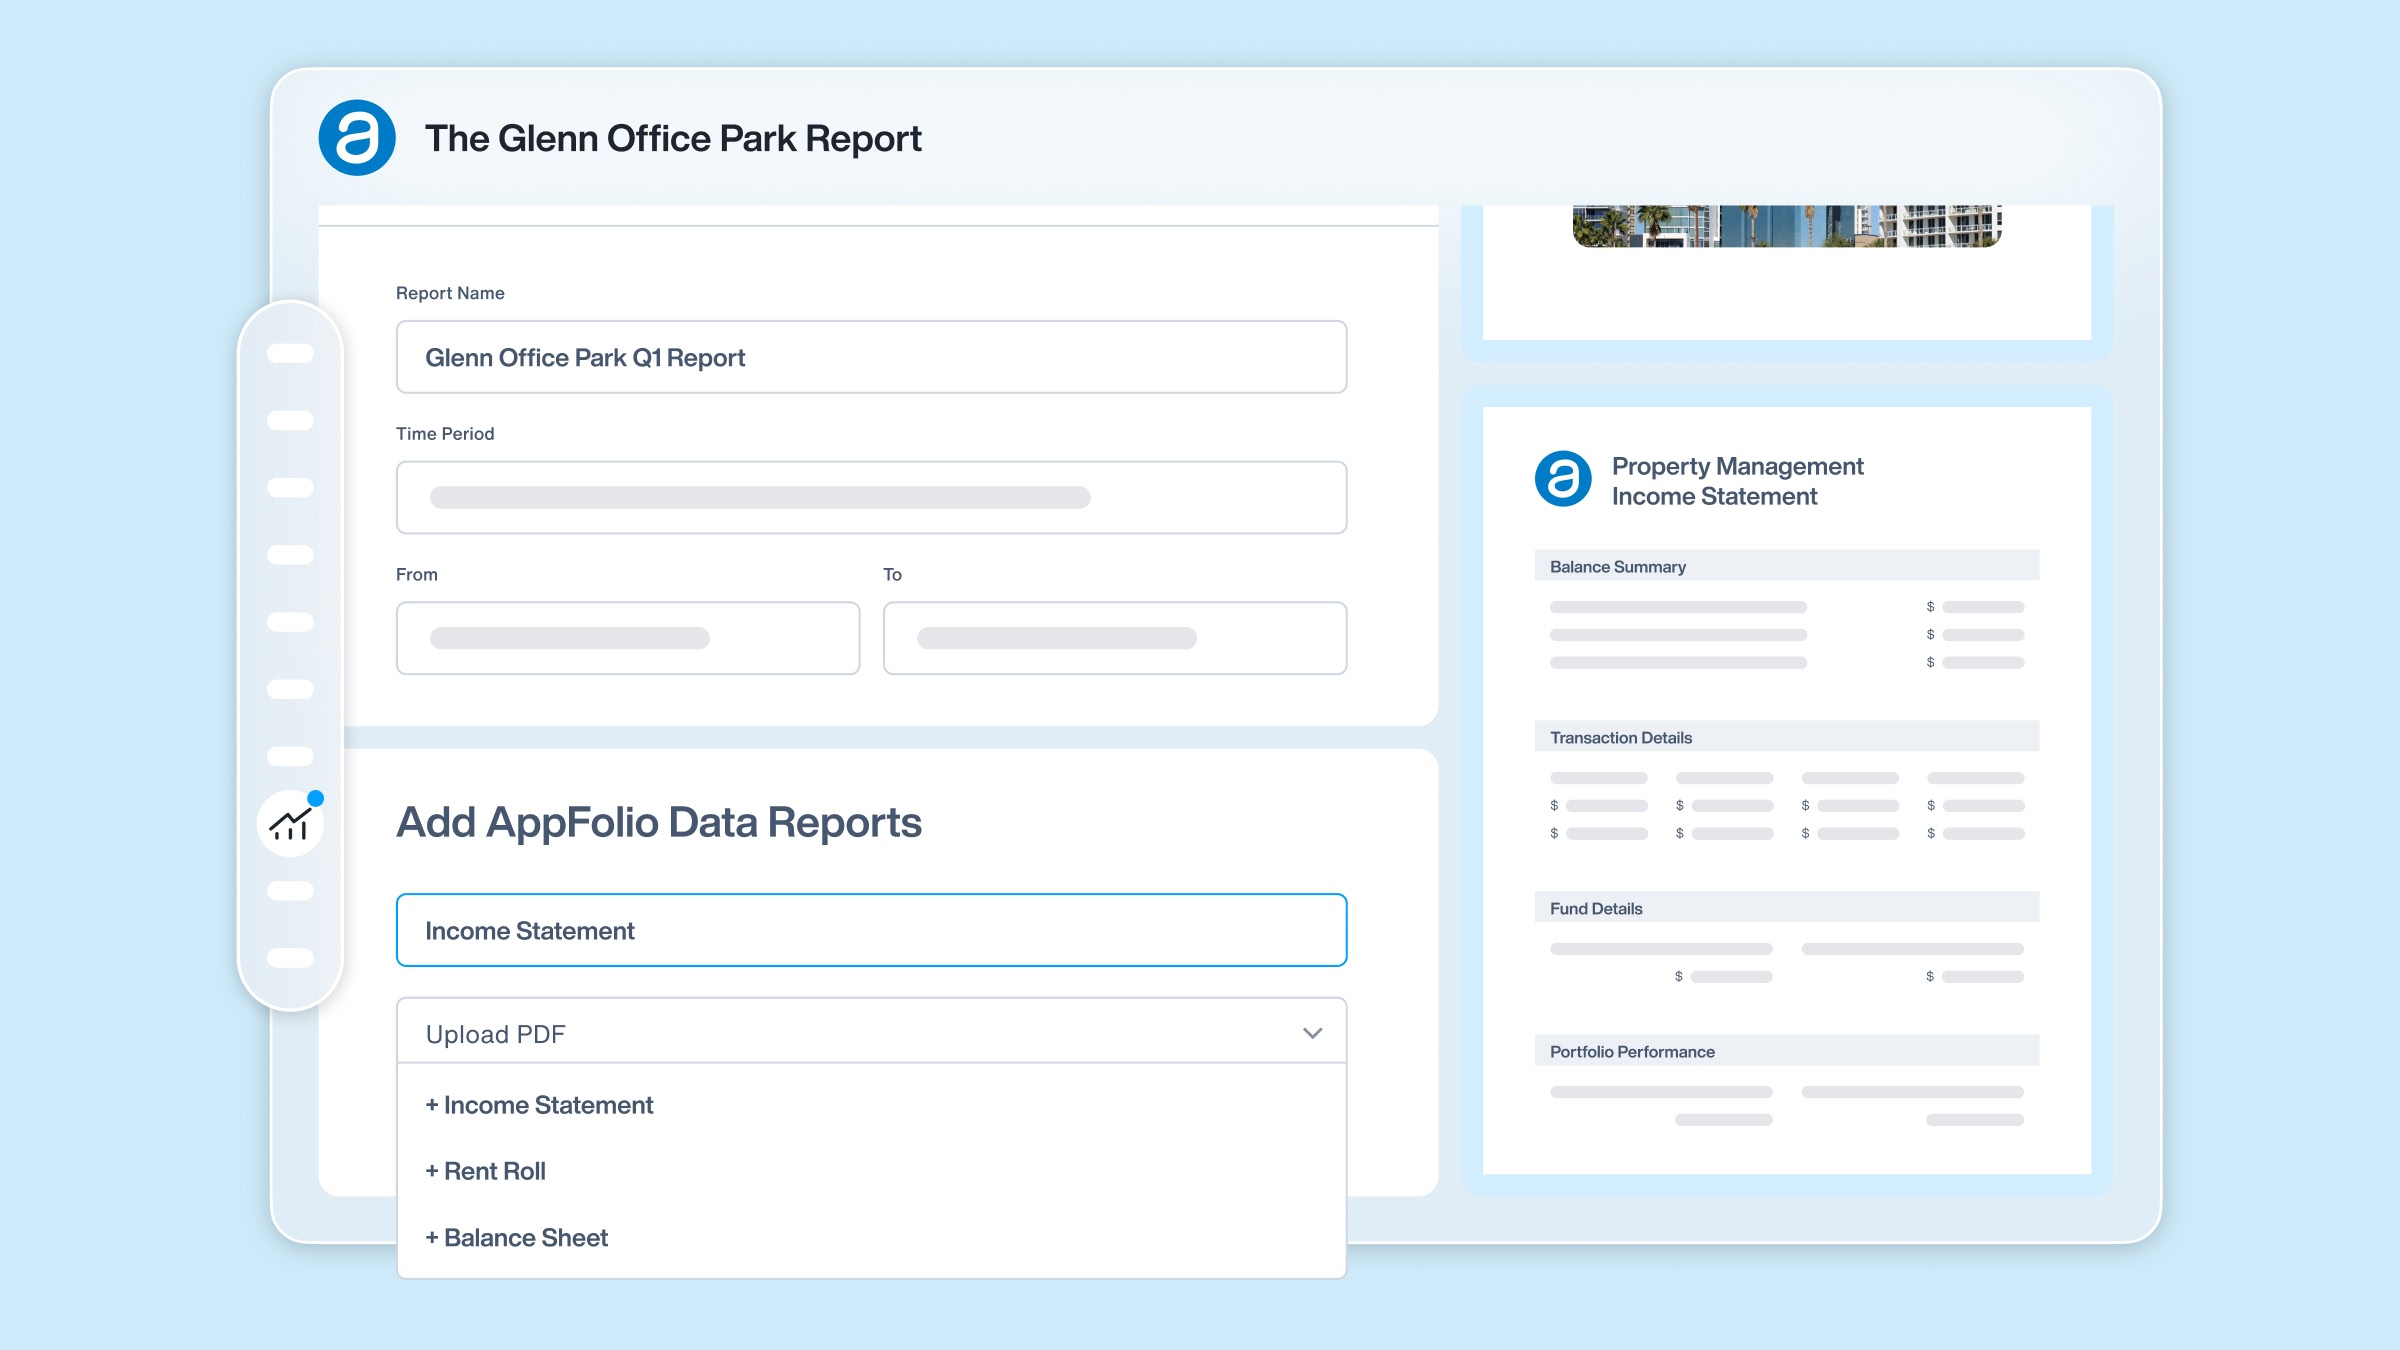Screen dimensions: 2400x1350
Task: Click the Add AppFolio Data Reports heading
Action: (x=659, y=822)
